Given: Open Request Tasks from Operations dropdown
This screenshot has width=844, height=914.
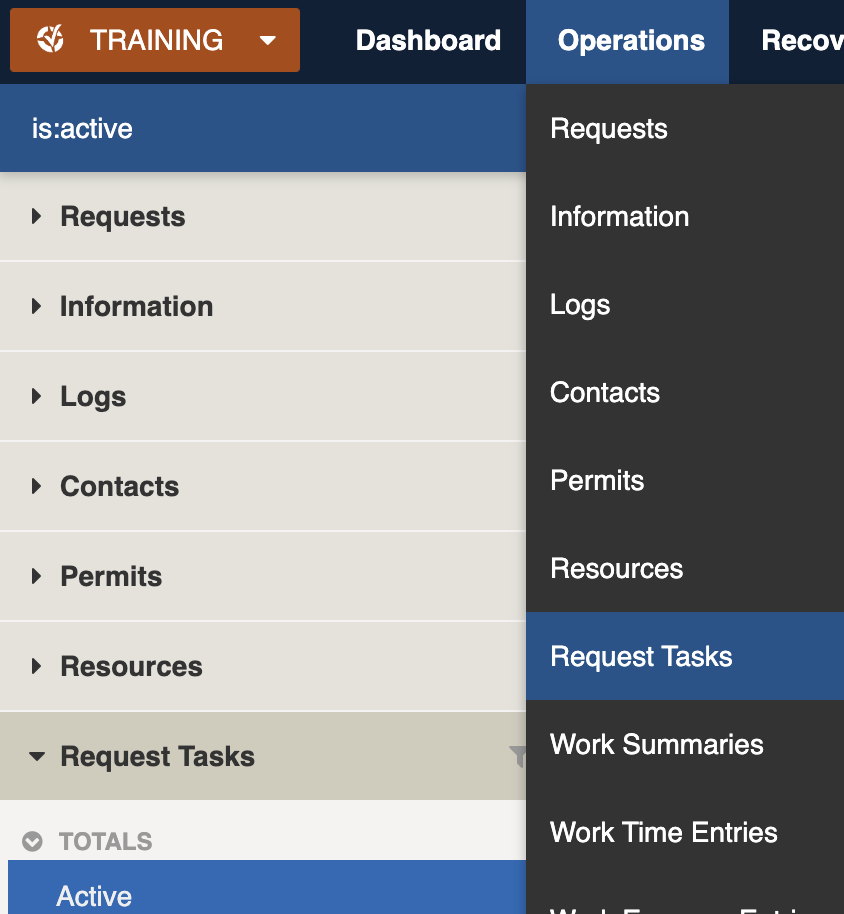Looking at the screenshot, I should [641, 657].
